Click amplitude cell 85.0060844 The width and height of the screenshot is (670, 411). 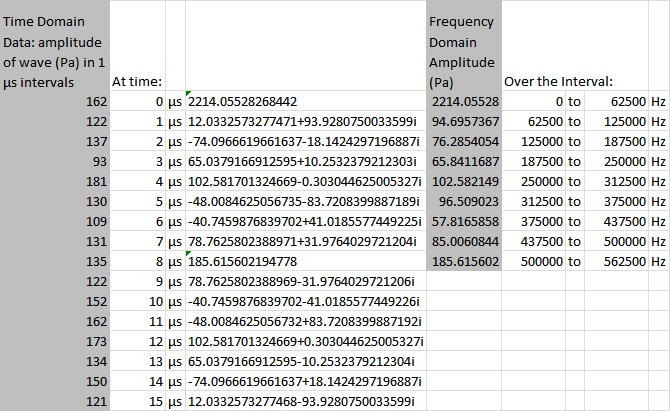pyautogui.click(x=464, y=241)
